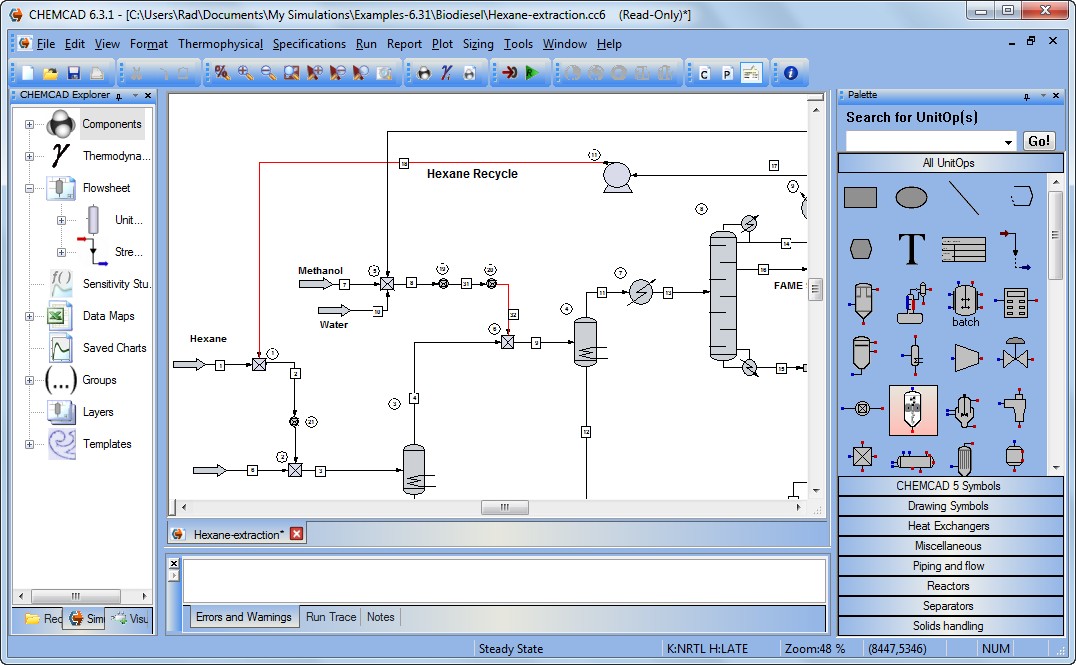Image resolution: width=1076 pixels, height=665 pixels.
Task: Open the Separators palette group
Action: coord(950,605)
